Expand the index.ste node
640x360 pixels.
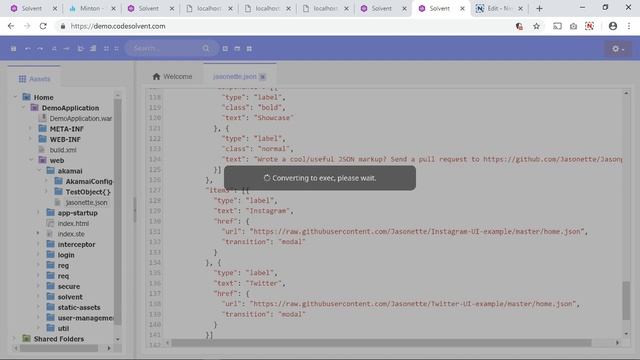coord(38,233)
